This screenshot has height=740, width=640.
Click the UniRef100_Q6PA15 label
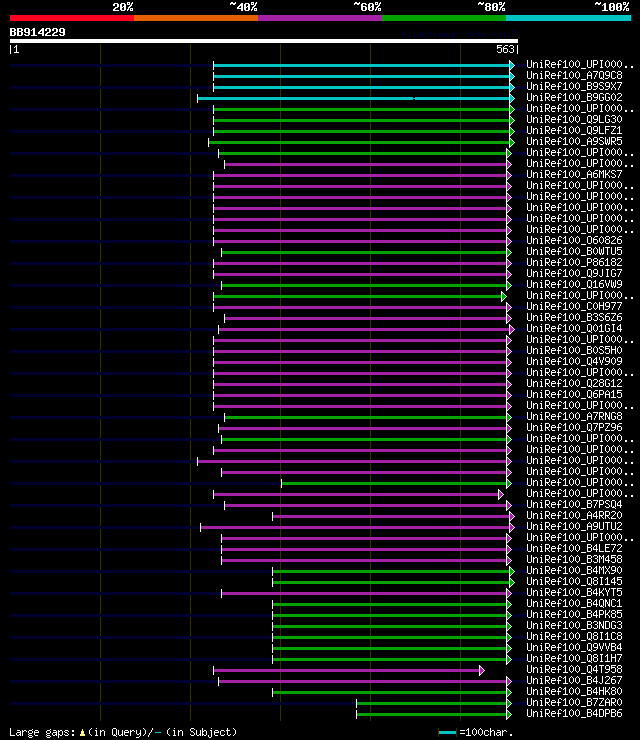point(574,394)
